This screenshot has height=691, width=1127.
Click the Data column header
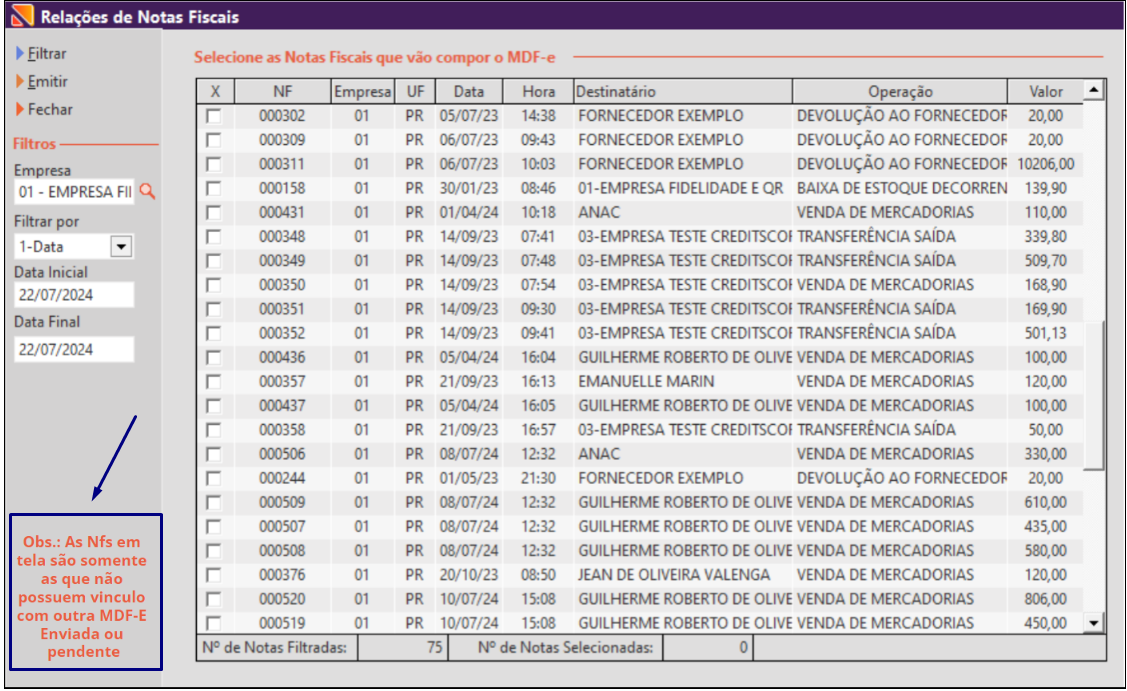coord(469,91)
